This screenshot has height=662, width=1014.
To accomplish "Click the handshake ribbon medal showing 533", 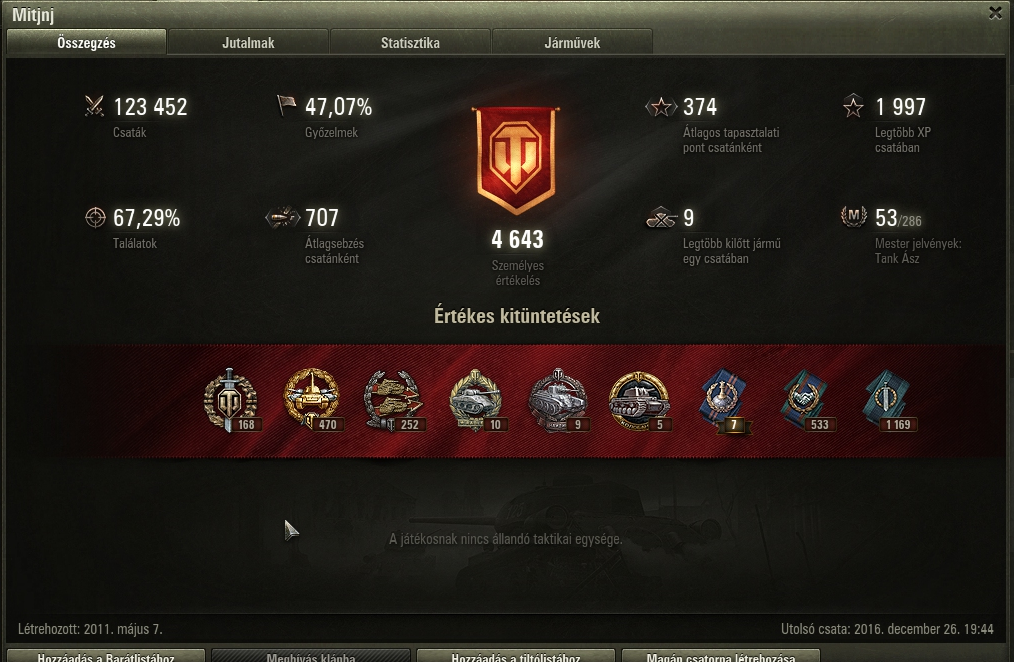I will pos(807,401).
